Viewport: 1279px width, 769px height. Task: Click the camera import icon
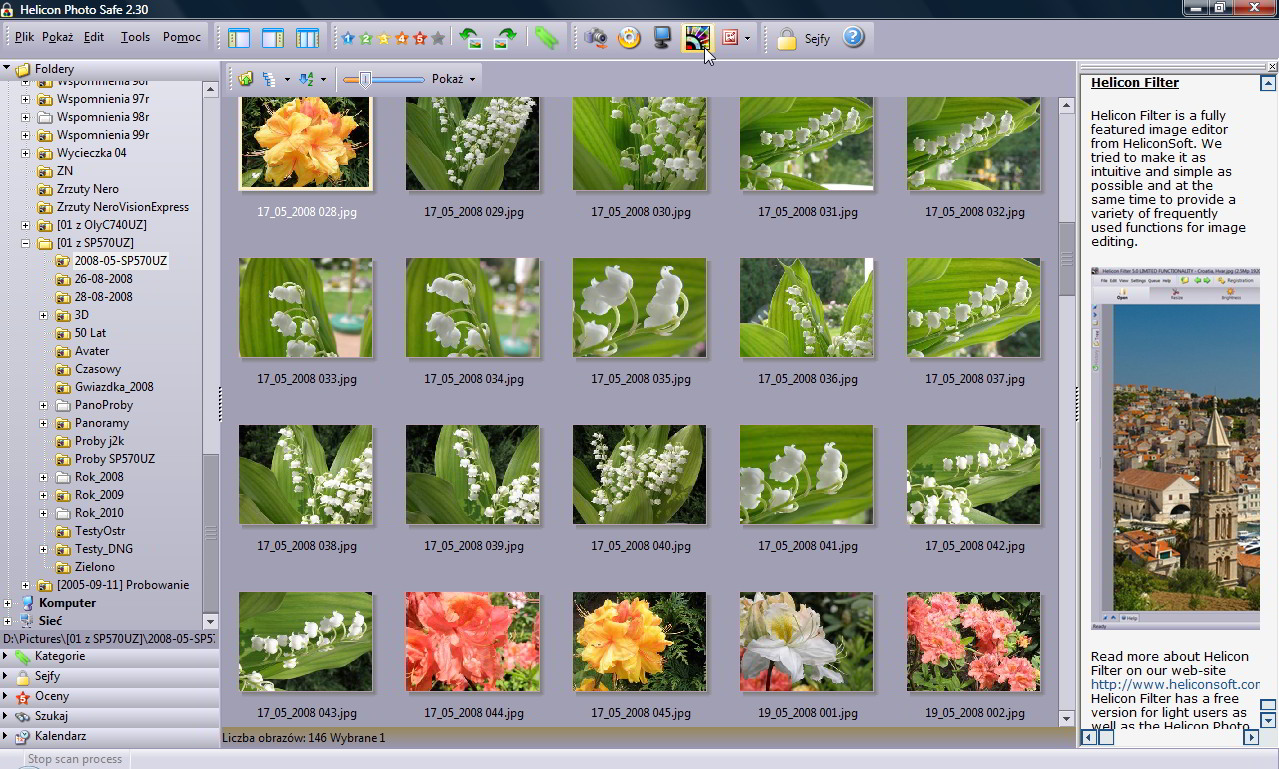pyautogui.click(x=596, y=38)
